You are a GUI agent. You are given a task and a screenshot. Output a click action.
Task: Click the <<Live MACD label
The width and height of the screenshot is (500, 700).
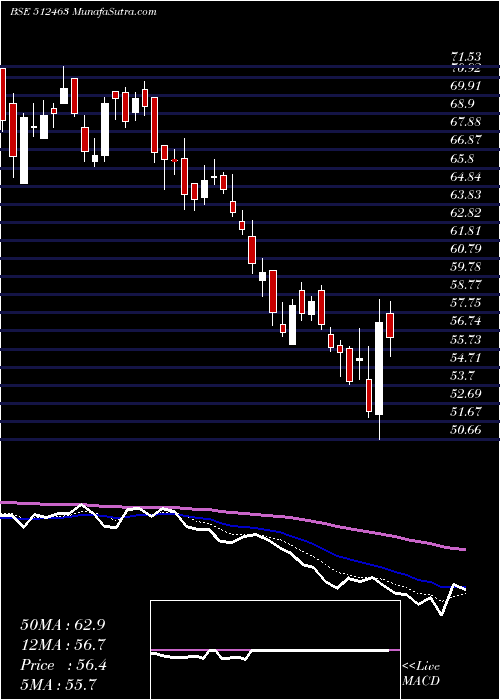tap(421, 673)
